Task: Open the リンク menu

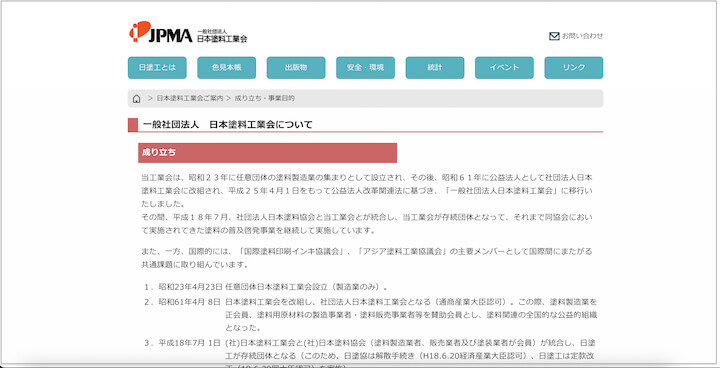Action: (574, 68)
